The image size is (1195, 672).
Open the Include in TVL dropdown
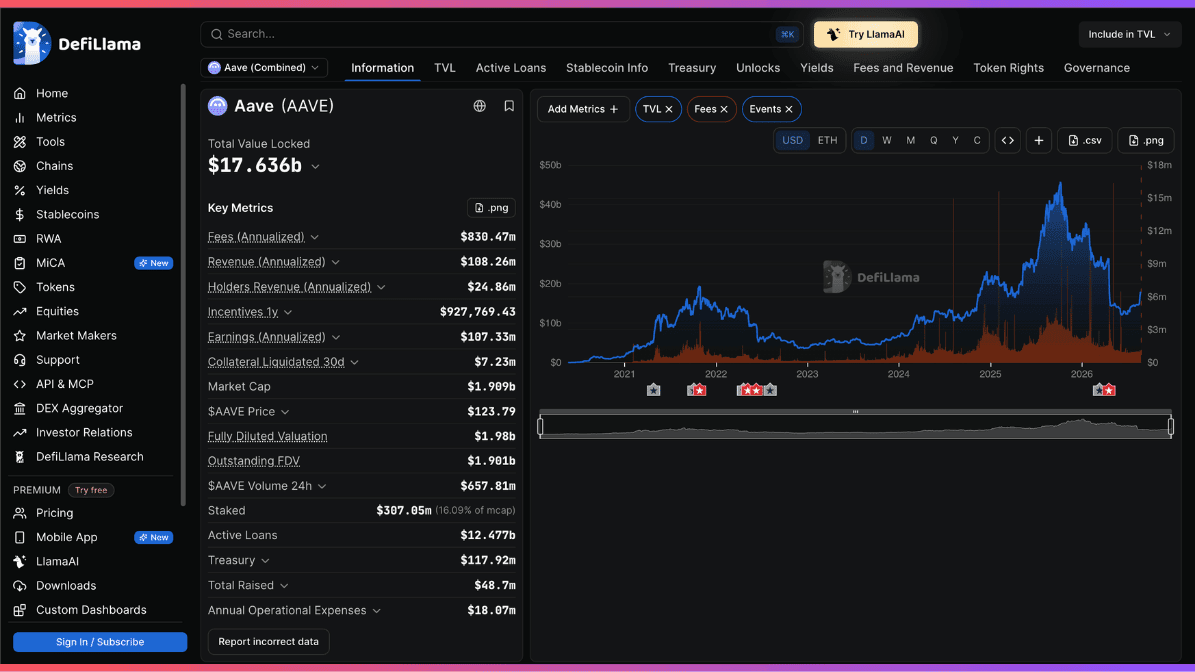pos(1129,34)
